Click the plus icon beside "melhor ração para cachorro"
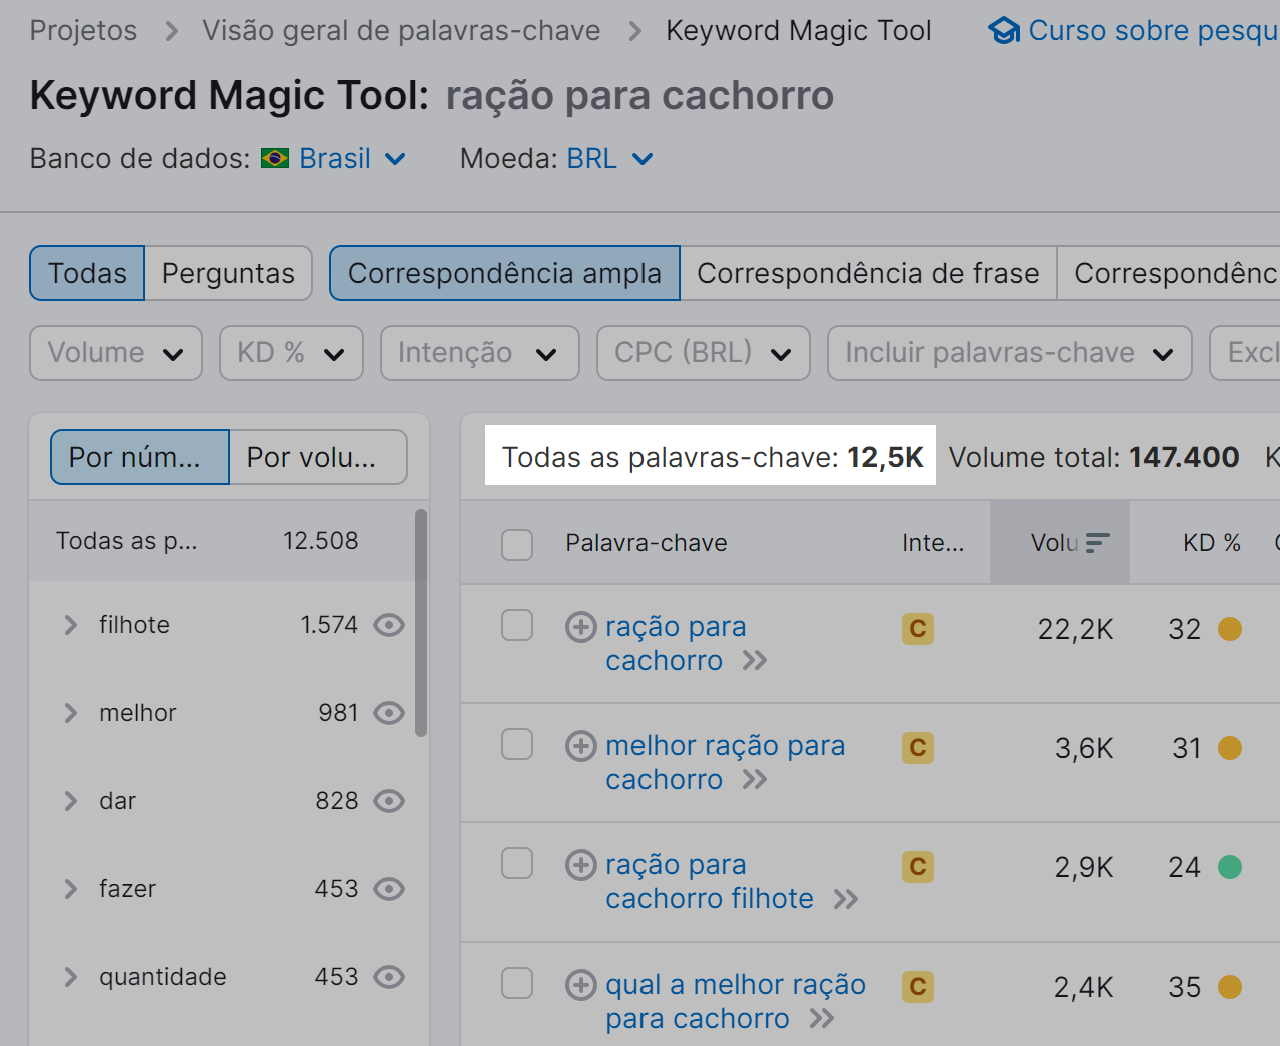Viewport: 1280px width, 1046px height. point(580,746)
